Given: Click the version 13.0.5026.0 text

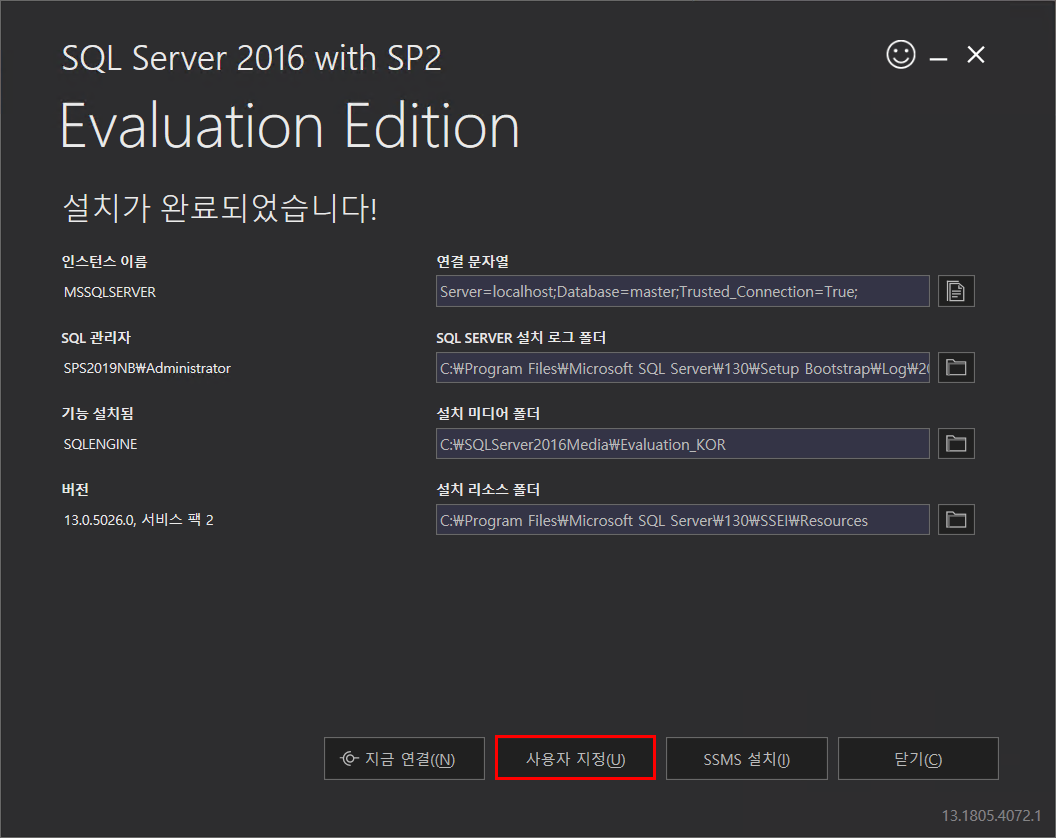Looking at the screenshot, I should 138,520.
